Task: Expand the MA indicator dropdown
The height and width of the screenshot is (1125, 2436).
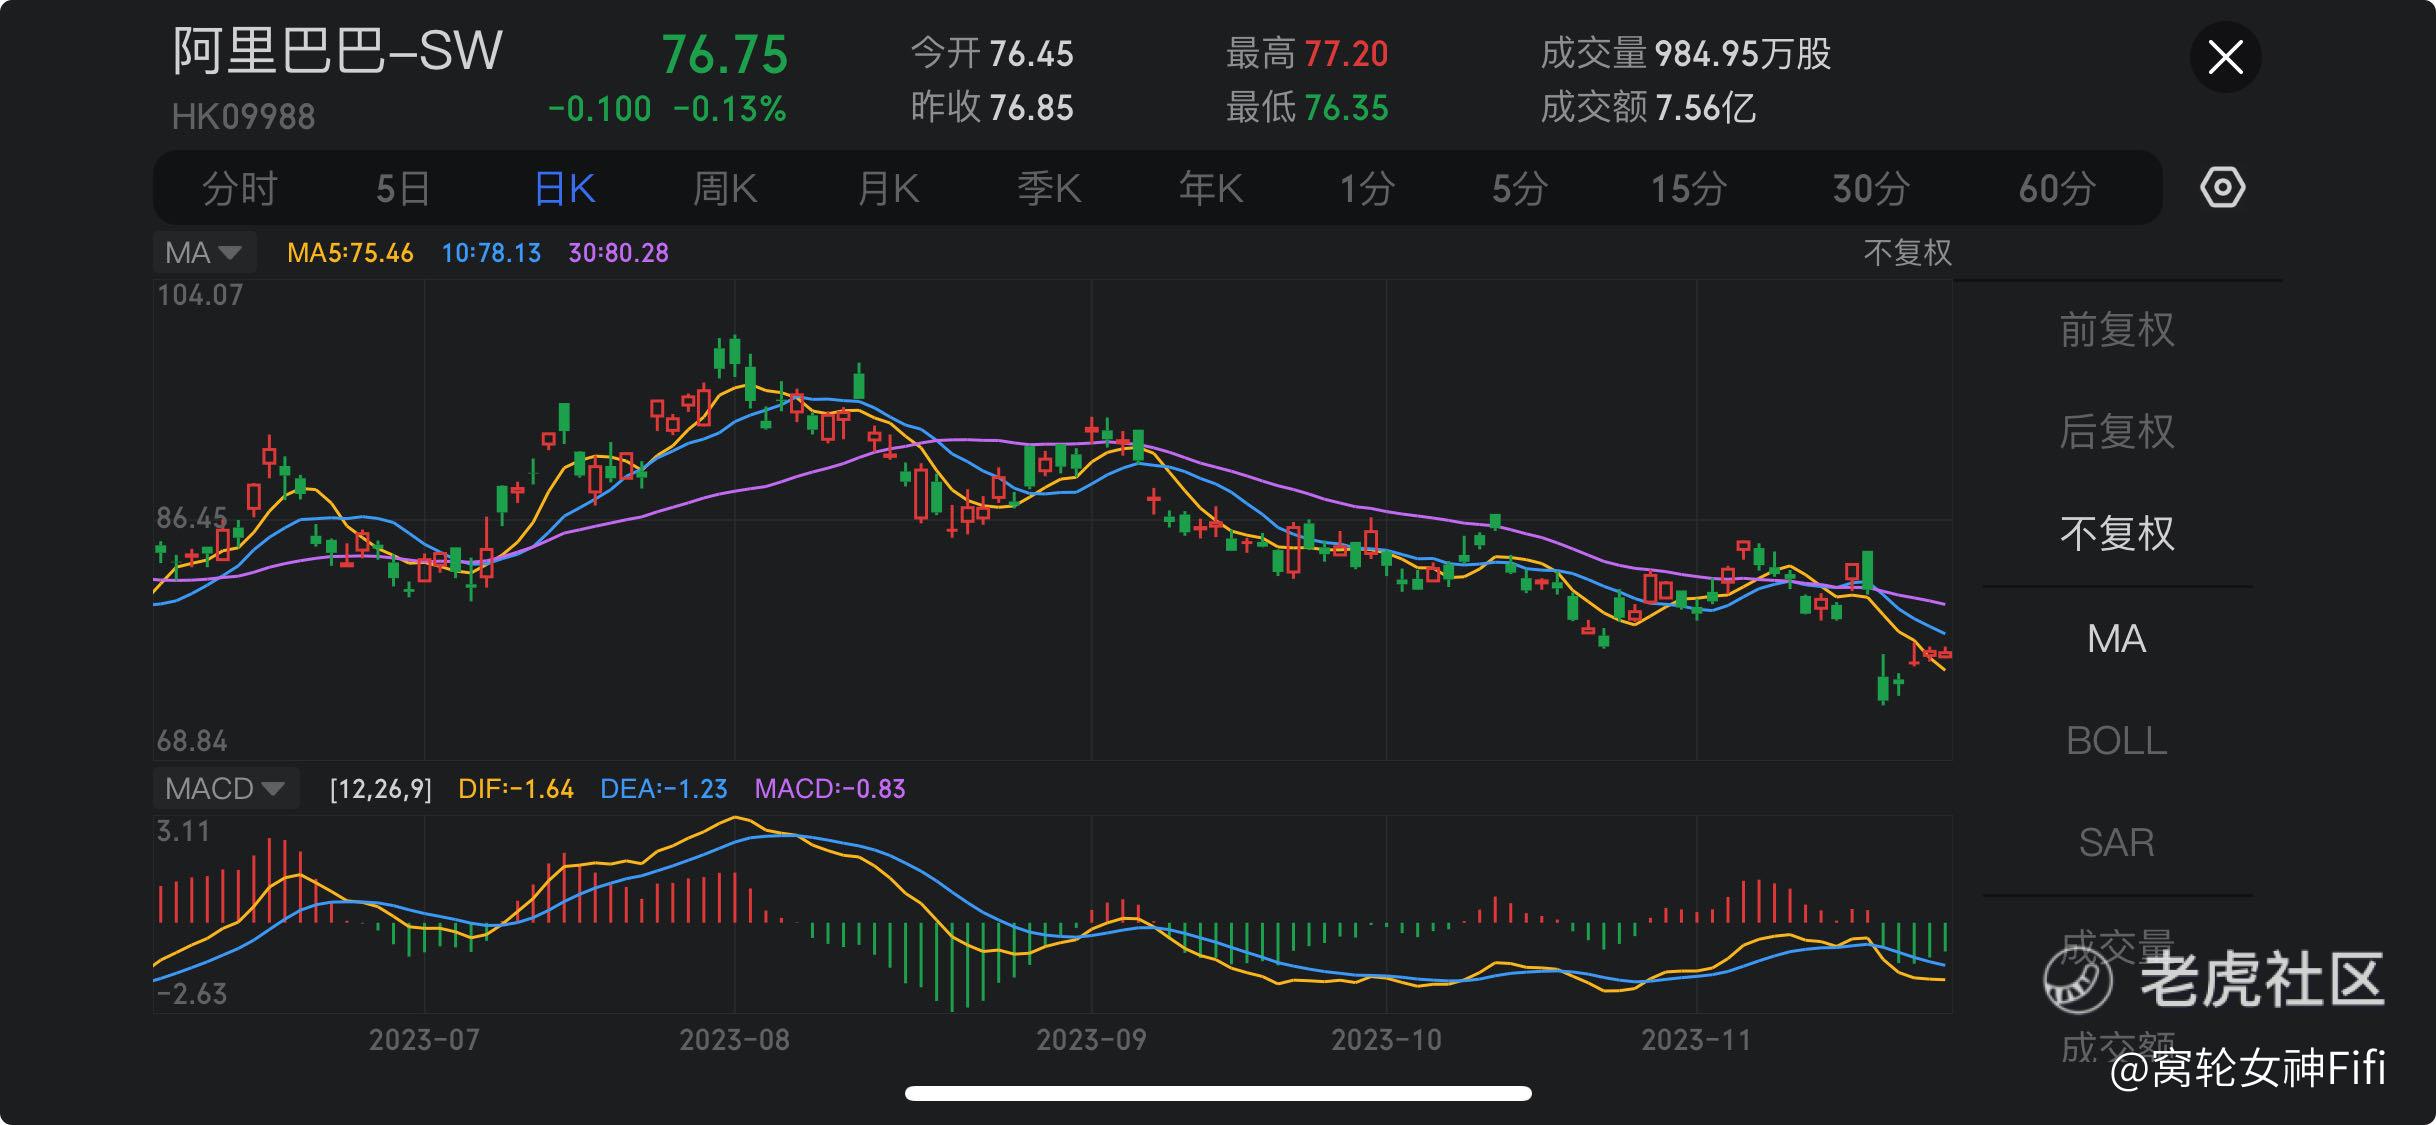Action: (204, 252)
